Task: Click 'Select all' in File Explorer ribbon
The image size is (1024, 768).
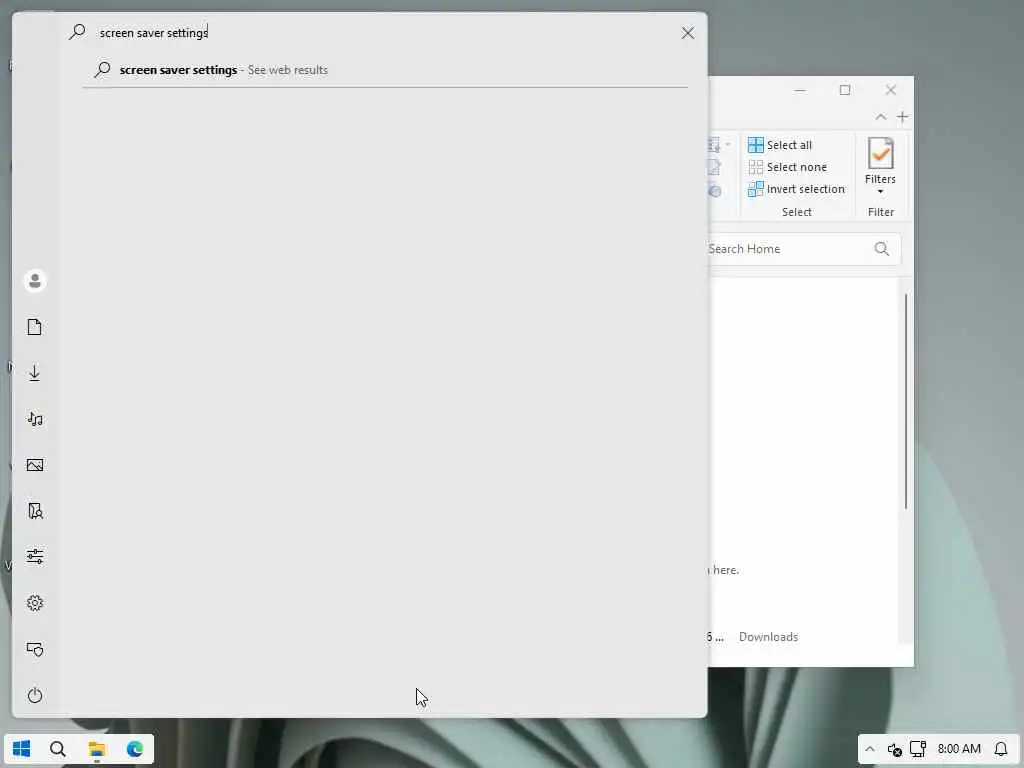Action: pyautogui.click(x=780, y=145)
